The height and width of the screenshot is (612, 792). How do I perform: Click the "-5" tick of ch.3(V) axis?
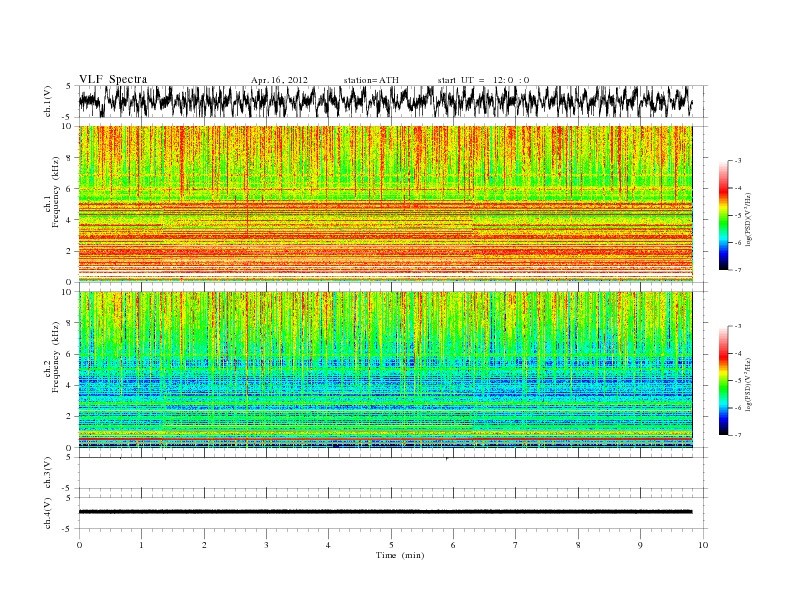(67, 488)
